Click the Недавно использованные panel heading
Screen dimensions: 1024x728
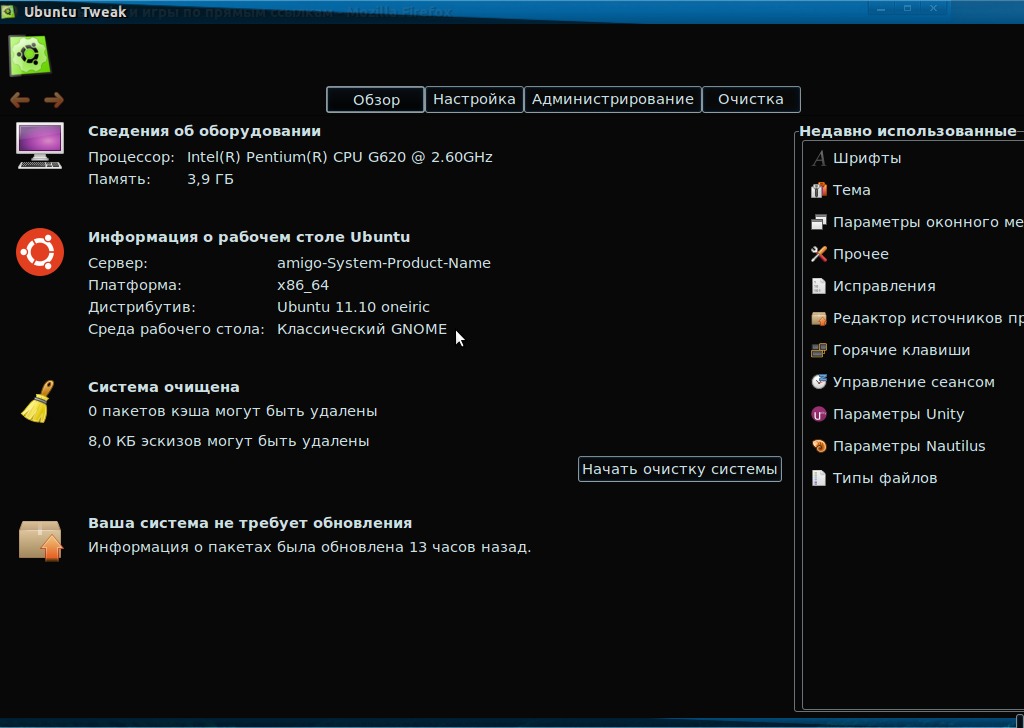click(x=908, y=131)
